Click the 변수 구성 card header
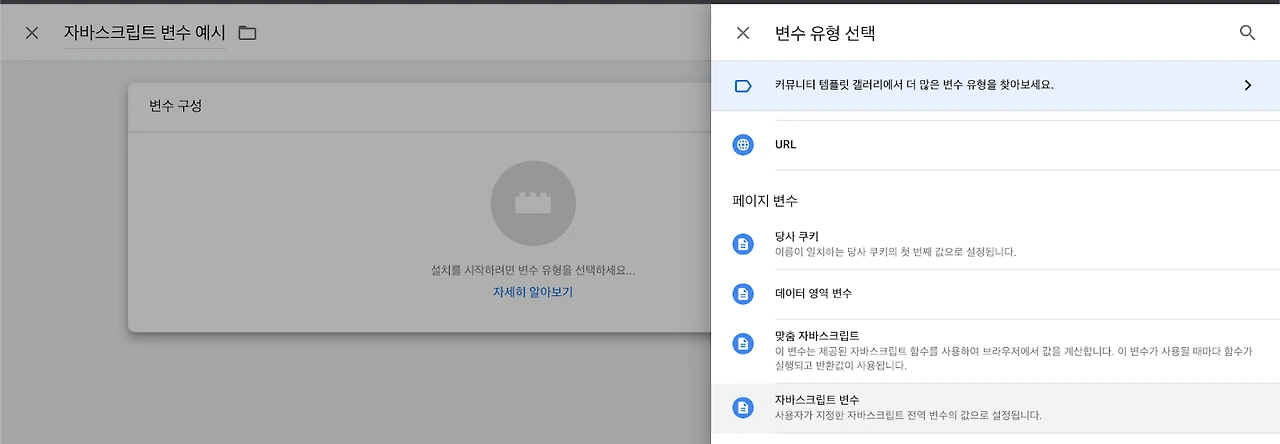Screen dimensions: 1280x444 pos(419,106)
